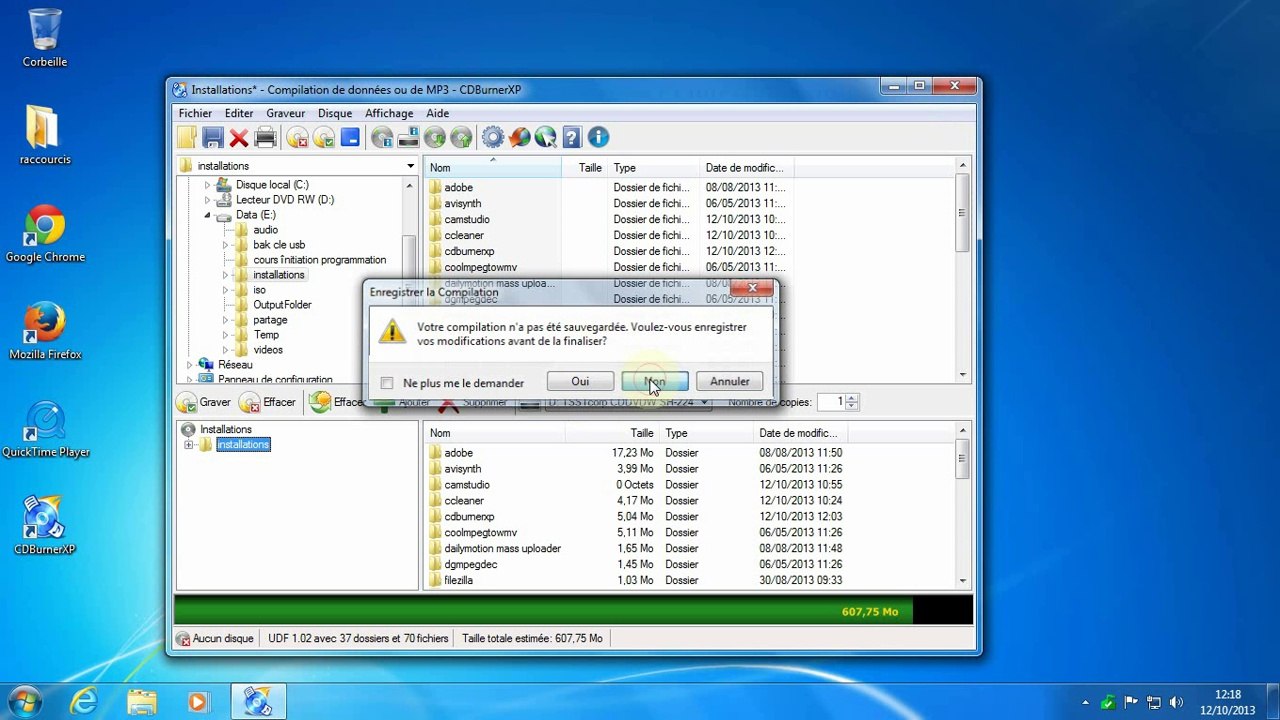This screenshot has width=1280, height=720.
Task: Enable 'Ne plus me le demander' checkbox
Action: 387,383
